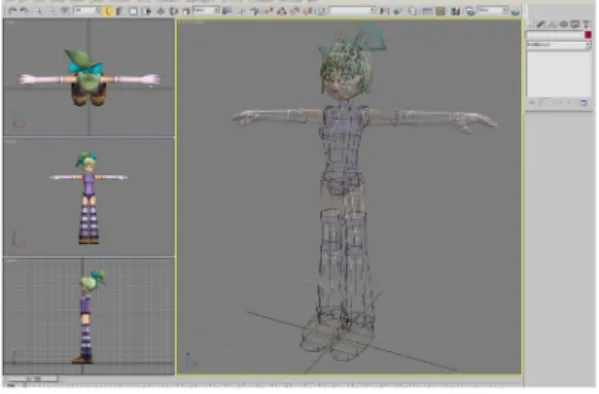Click the character in the Top viewport

pyautogui.click(x=89, y=78)
